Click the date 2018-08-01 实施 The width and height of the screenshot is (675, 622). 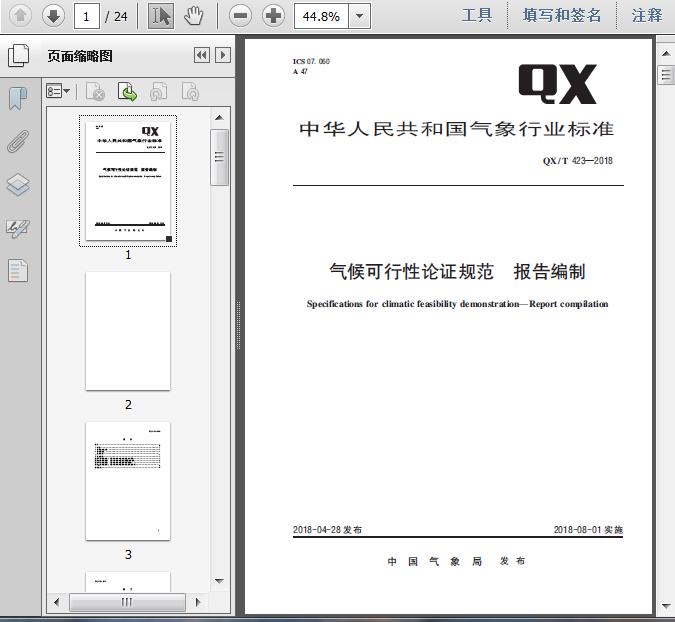[x=588, y=529]
